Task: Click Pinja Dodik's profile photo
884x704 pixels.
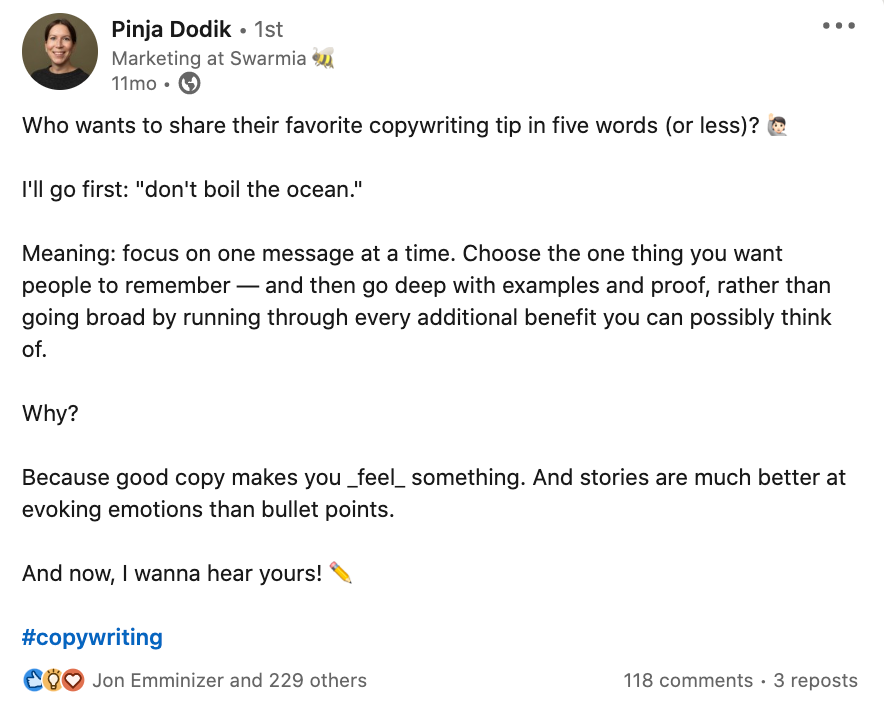Action: 59,52
